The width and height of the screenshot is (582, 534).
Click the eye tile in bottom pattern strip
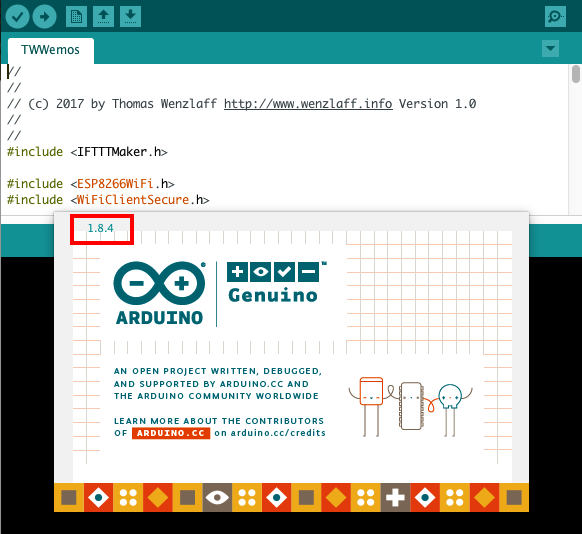pos(217,497)
